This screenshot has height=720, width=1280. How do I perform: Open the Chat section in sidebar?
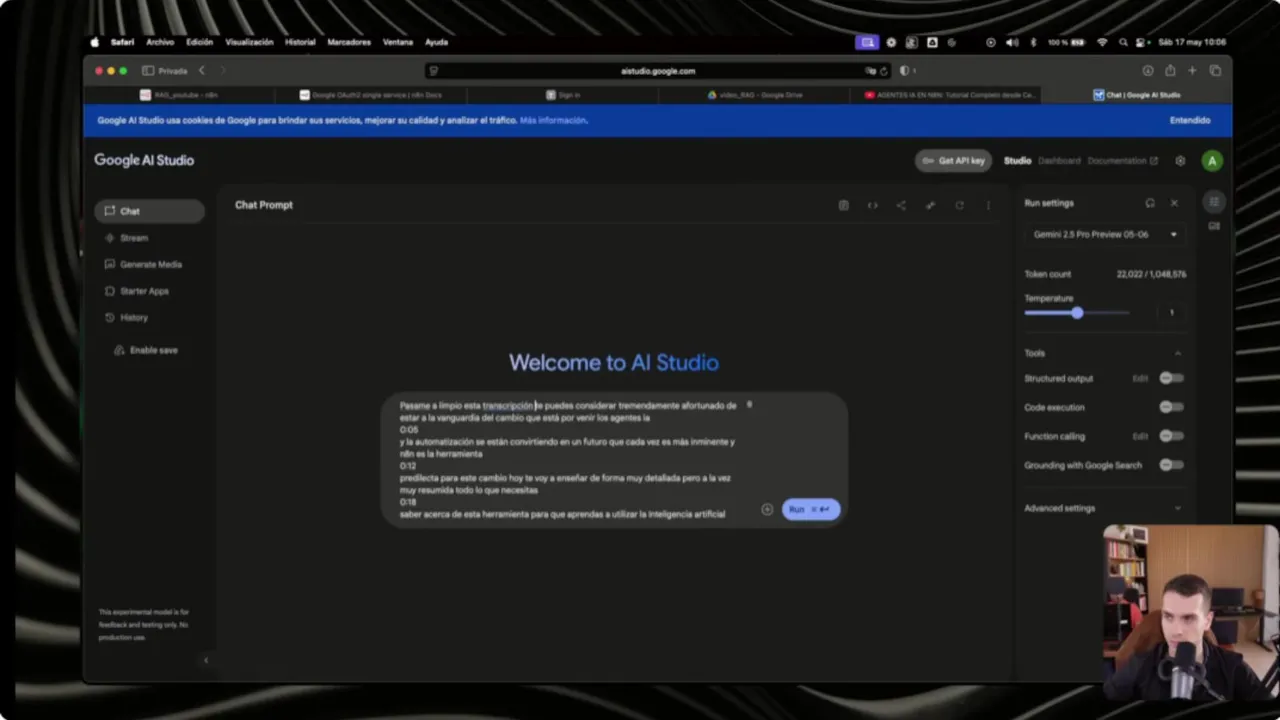point(149,211)
